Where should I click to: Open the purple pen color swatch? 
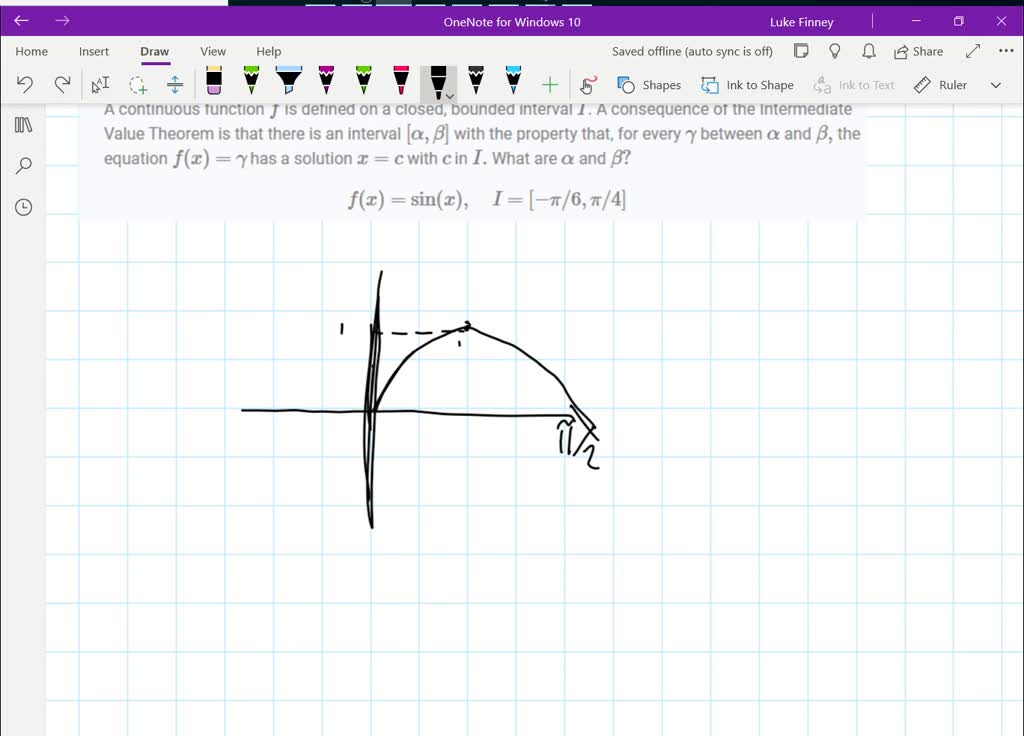328,84
